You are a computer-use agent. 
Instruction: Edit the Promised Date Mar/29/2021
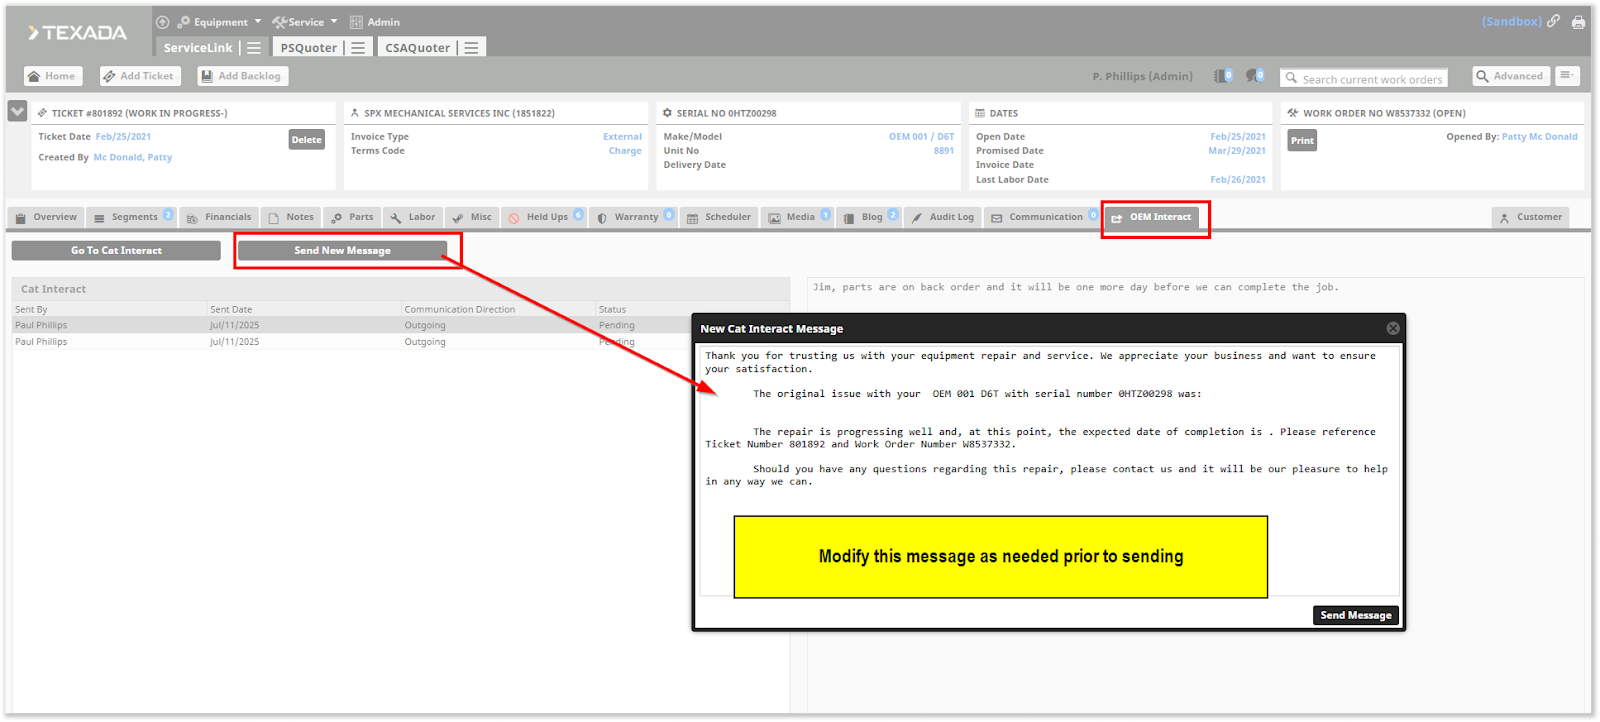[x=1237, y=151]
